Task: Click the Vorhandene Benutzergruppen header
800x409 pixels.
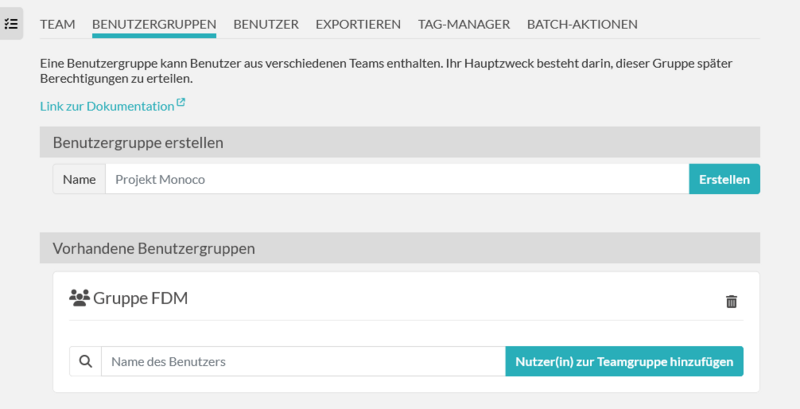Action: [400, 248]
